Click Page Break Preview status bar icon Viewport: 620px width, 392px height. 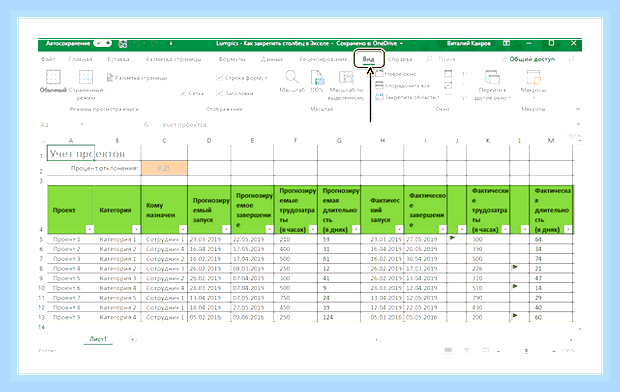485,350
